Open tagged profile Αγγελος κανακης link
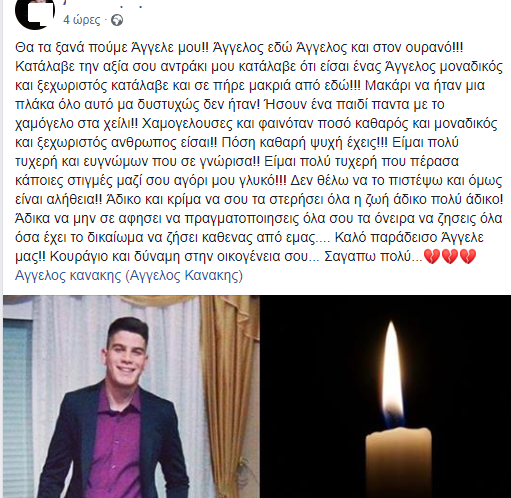The image size is (511, 498). coord(68,276)
